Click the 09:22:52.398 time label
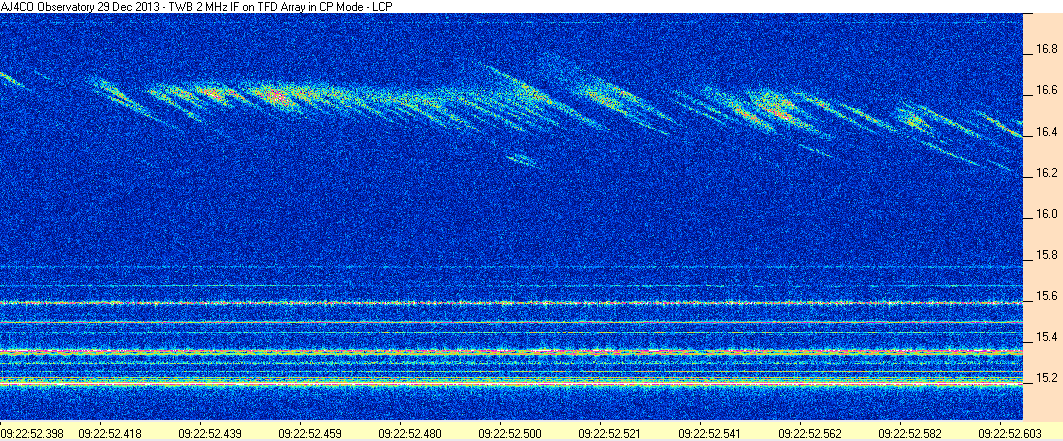1063x441 pixels. click(x=34, y=432)
